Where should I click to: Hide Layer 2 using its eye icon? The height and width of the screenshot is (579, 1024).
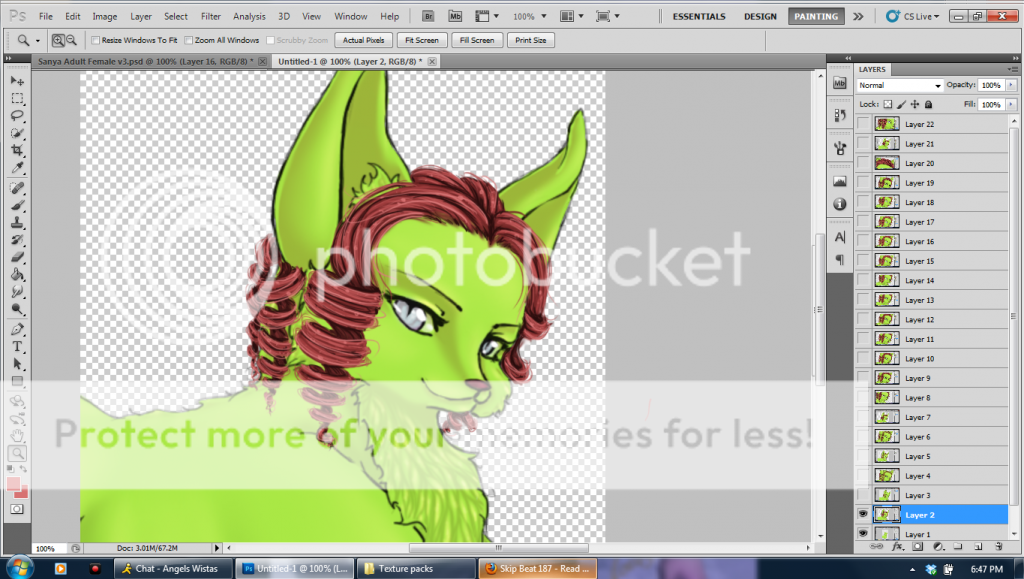[863, 514]
